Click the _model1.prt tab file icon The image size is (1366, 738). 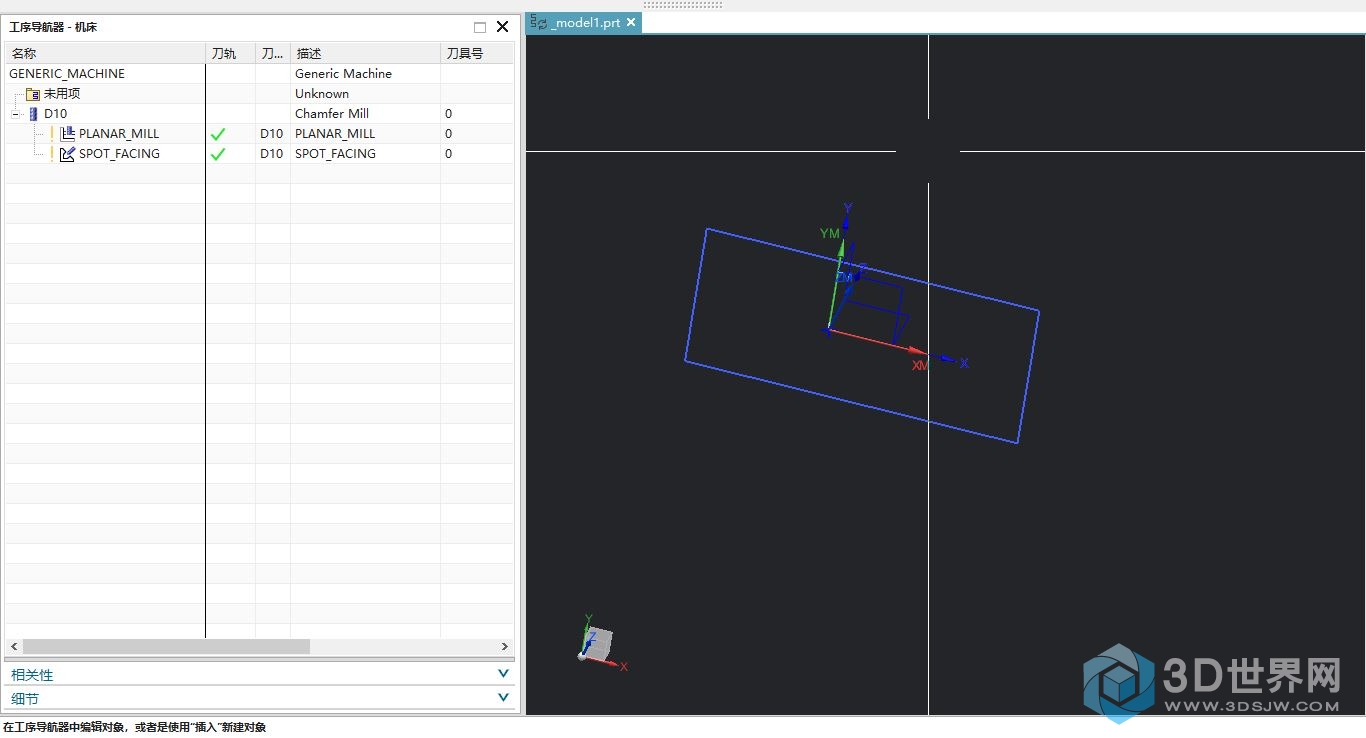tap(539, 22)
